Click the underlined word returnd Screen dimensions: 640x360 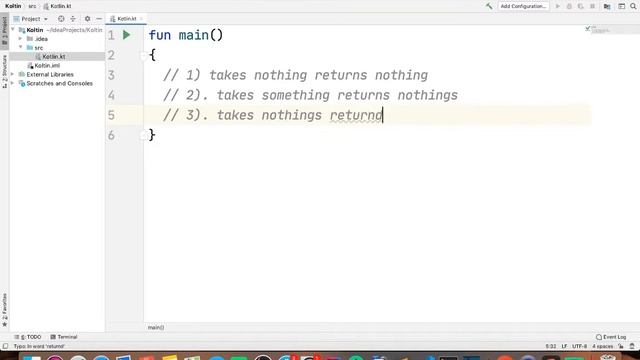(356, 116)
